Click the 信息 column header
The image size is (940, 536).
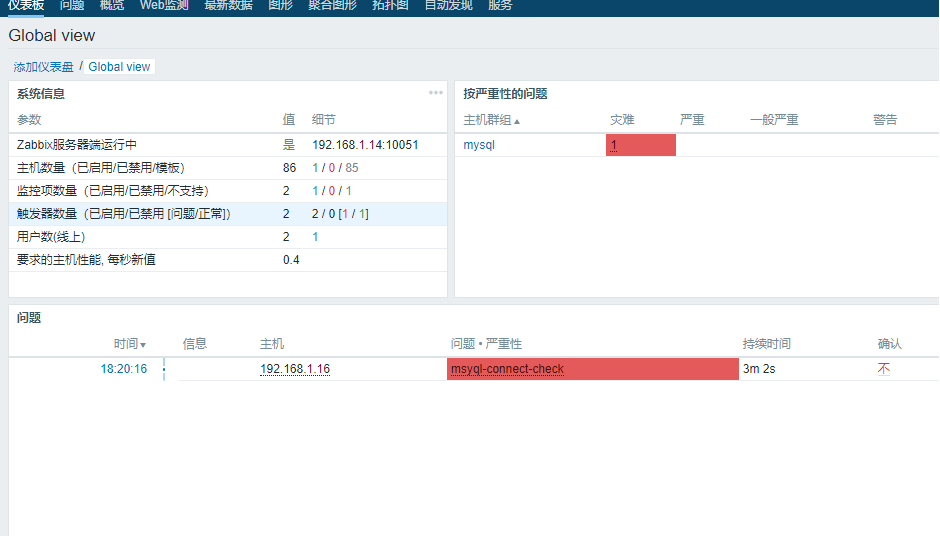click(195, 344)
